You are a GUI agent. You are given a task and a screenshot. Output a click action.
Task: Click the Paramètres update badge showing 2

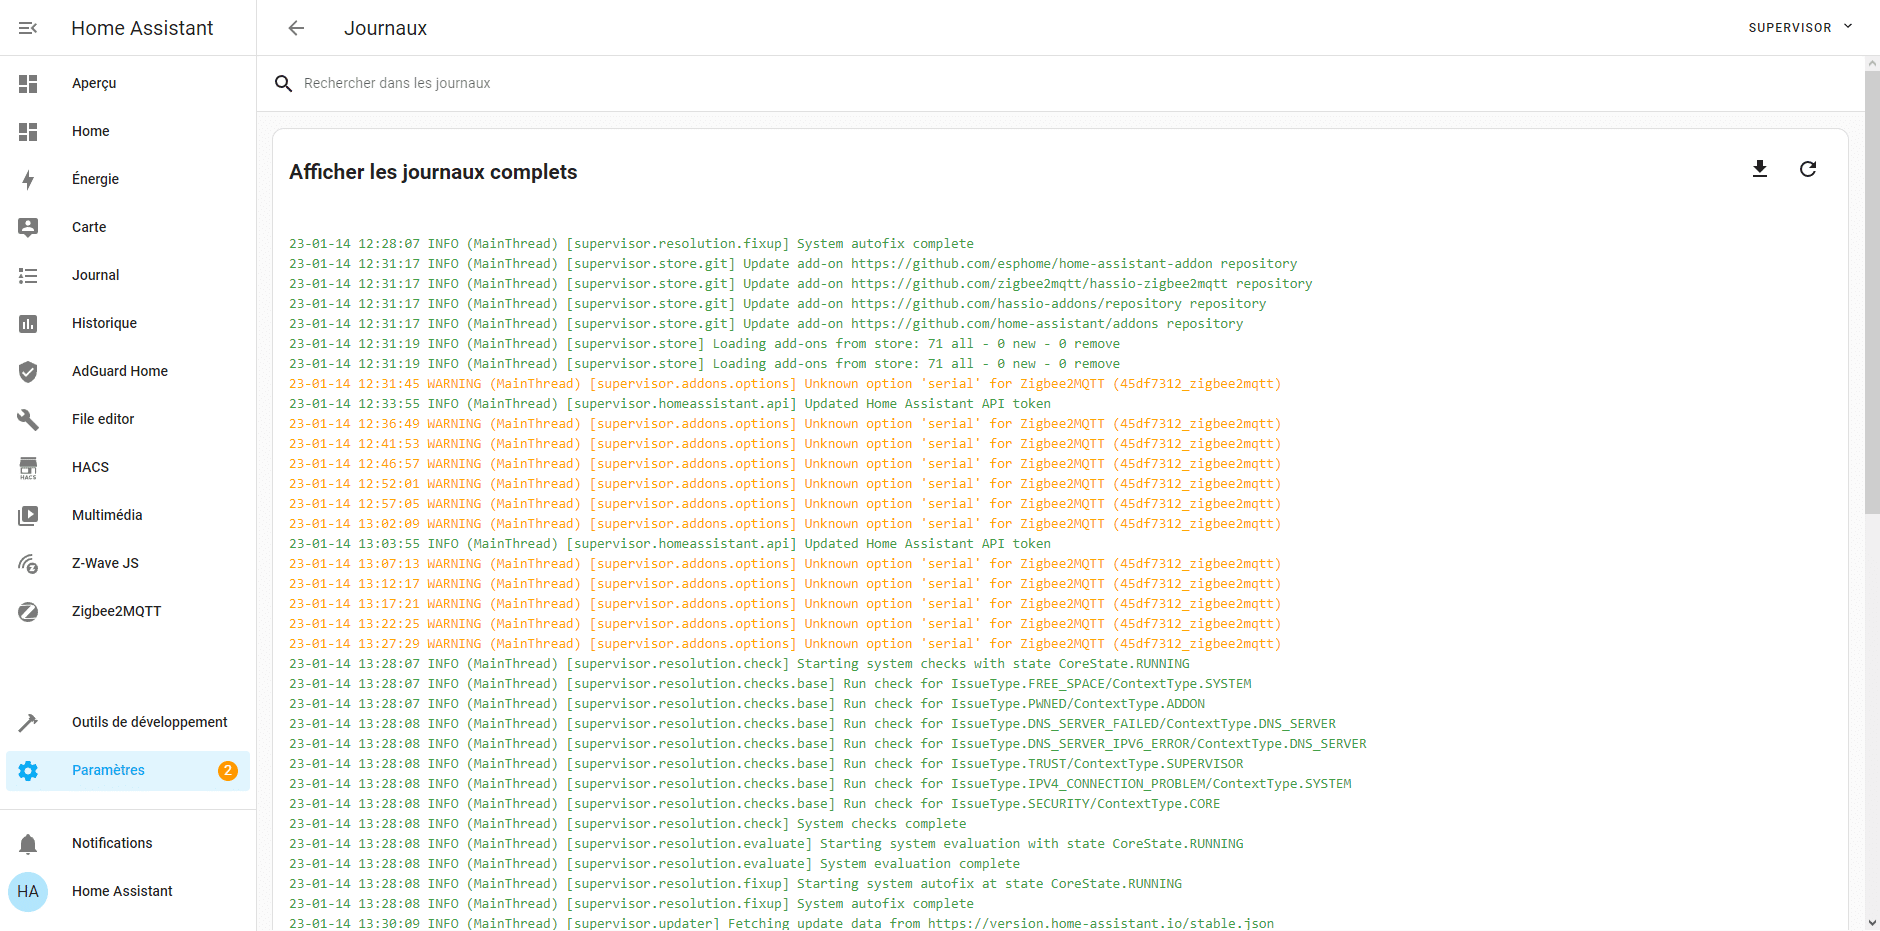pos(228,771)
